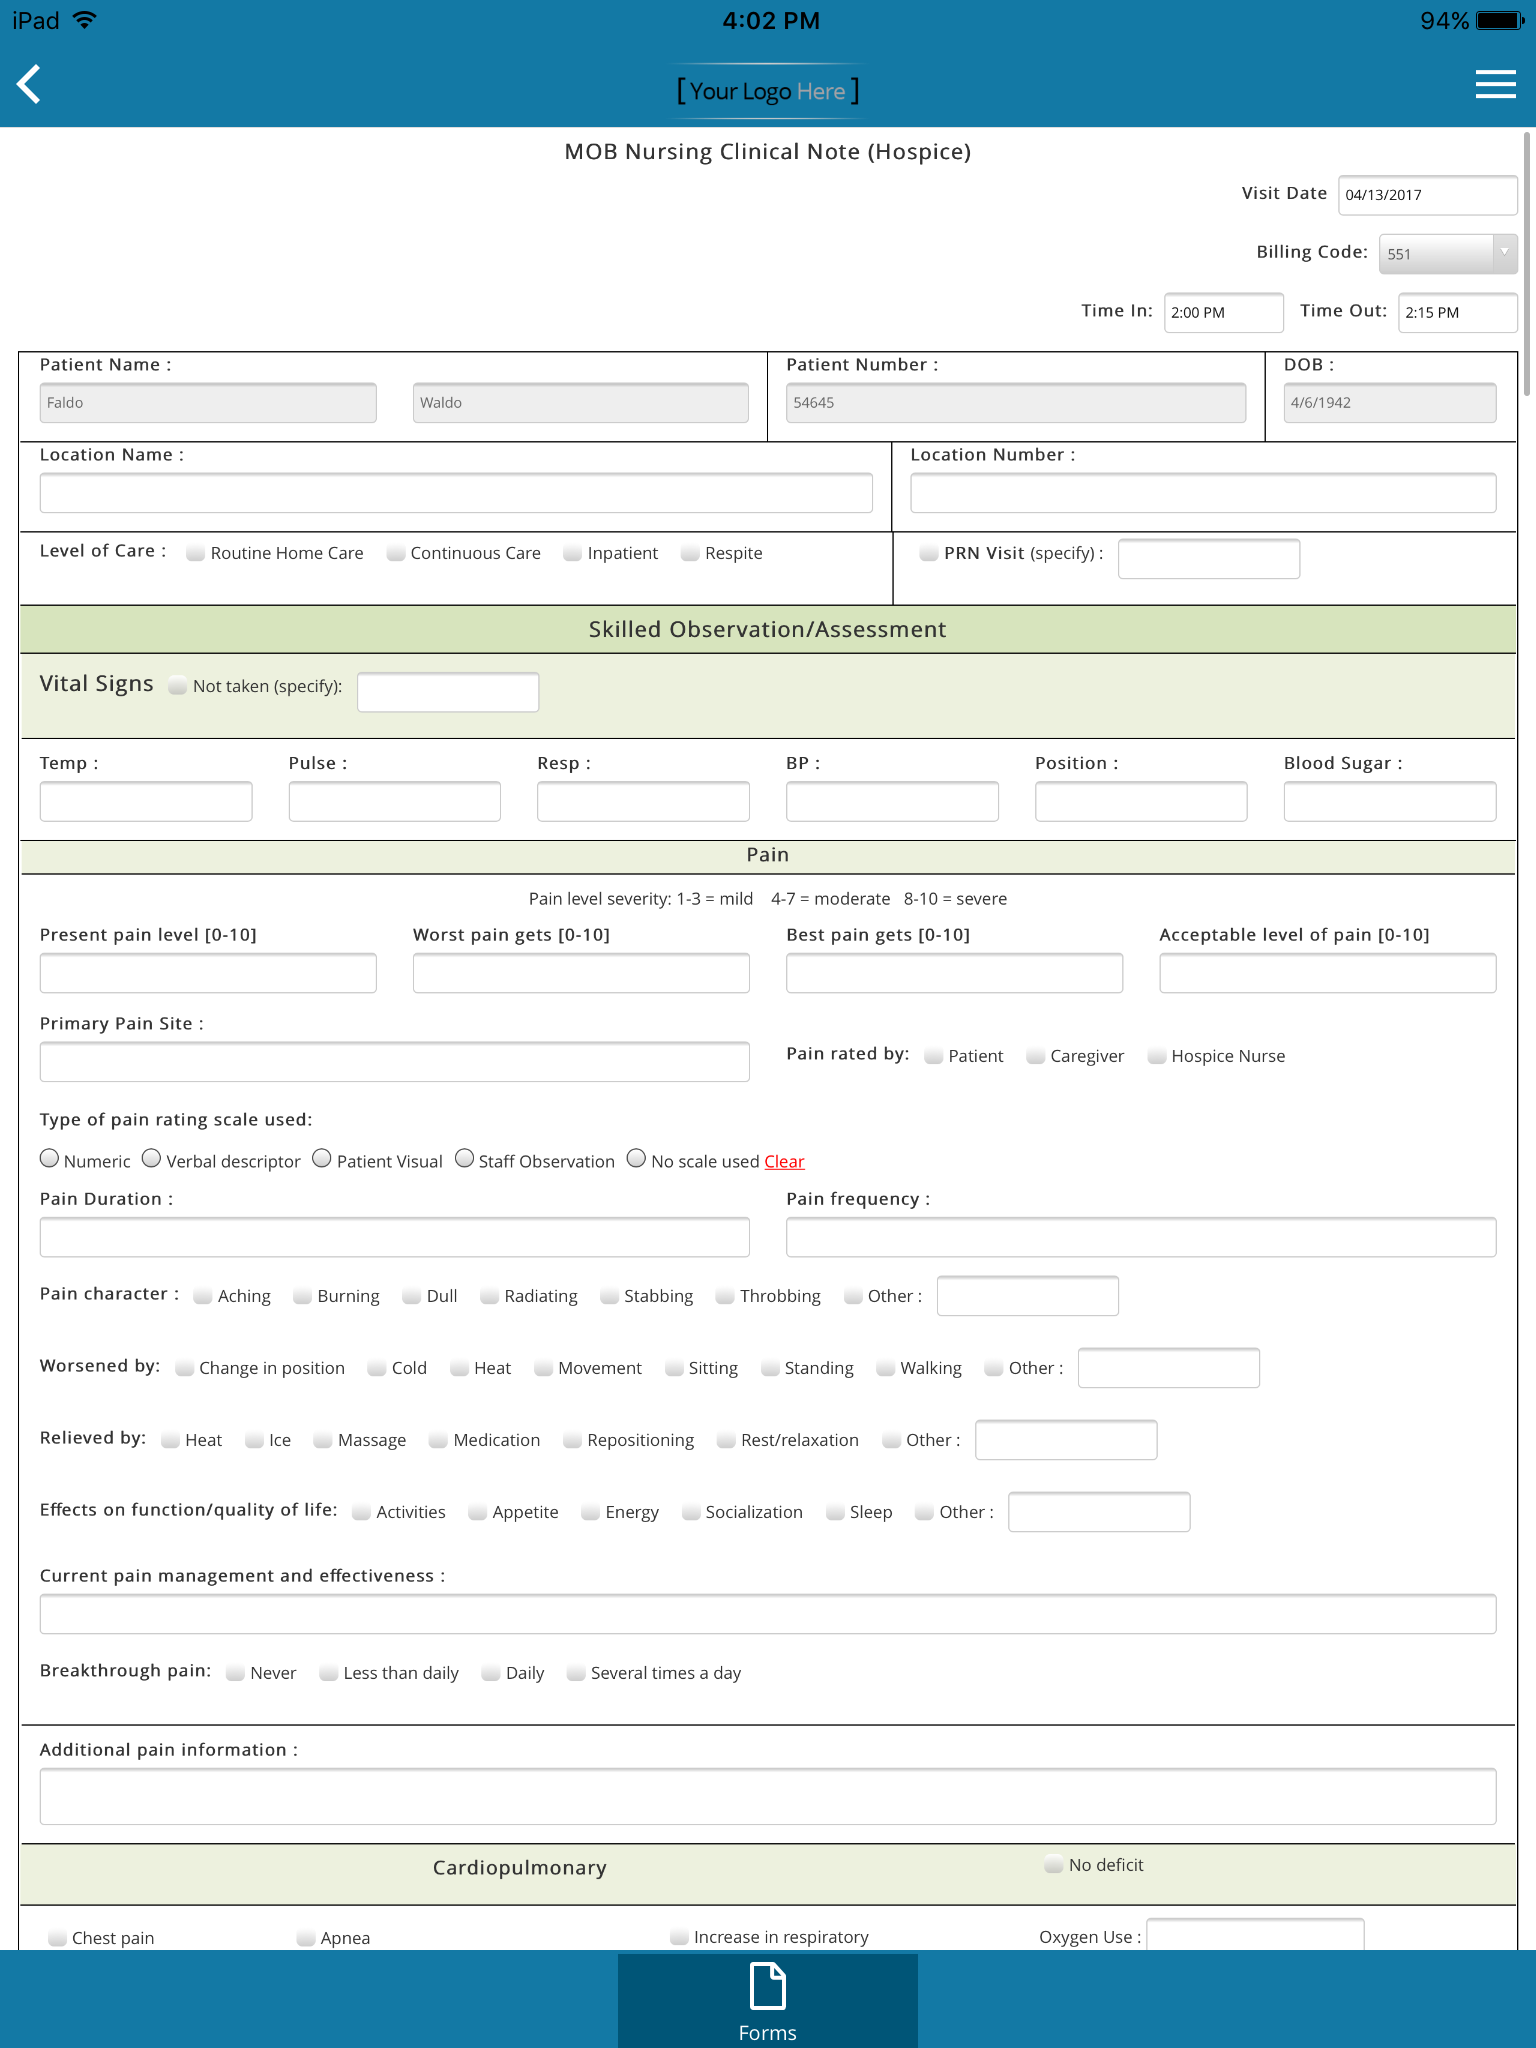Open the hamburger menu

tap(1495, 85)
